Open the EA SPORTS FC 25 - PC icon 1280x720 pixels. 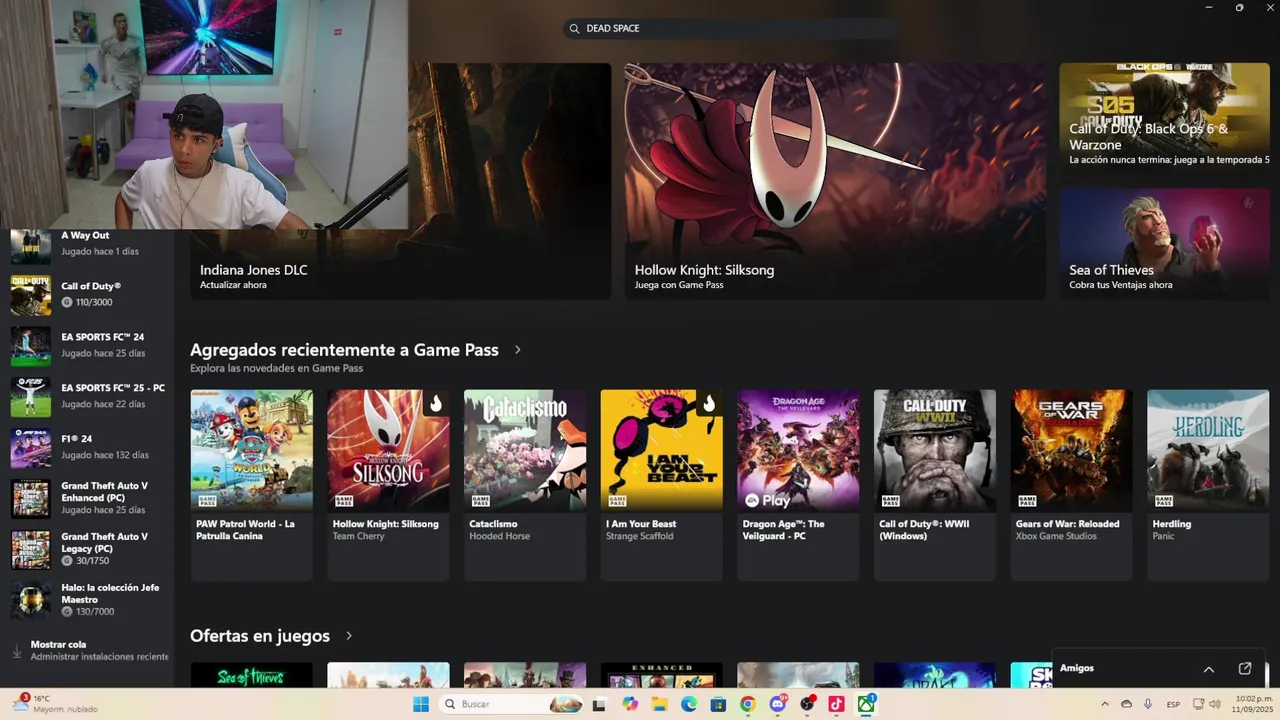tap(30, 397)
